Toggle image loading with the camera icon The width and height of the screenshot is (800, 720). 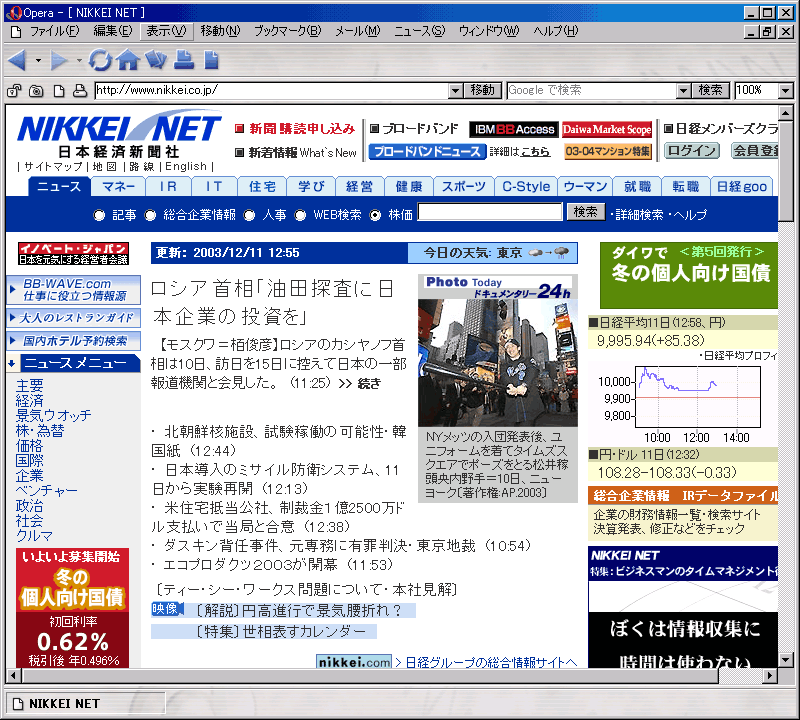36,91
